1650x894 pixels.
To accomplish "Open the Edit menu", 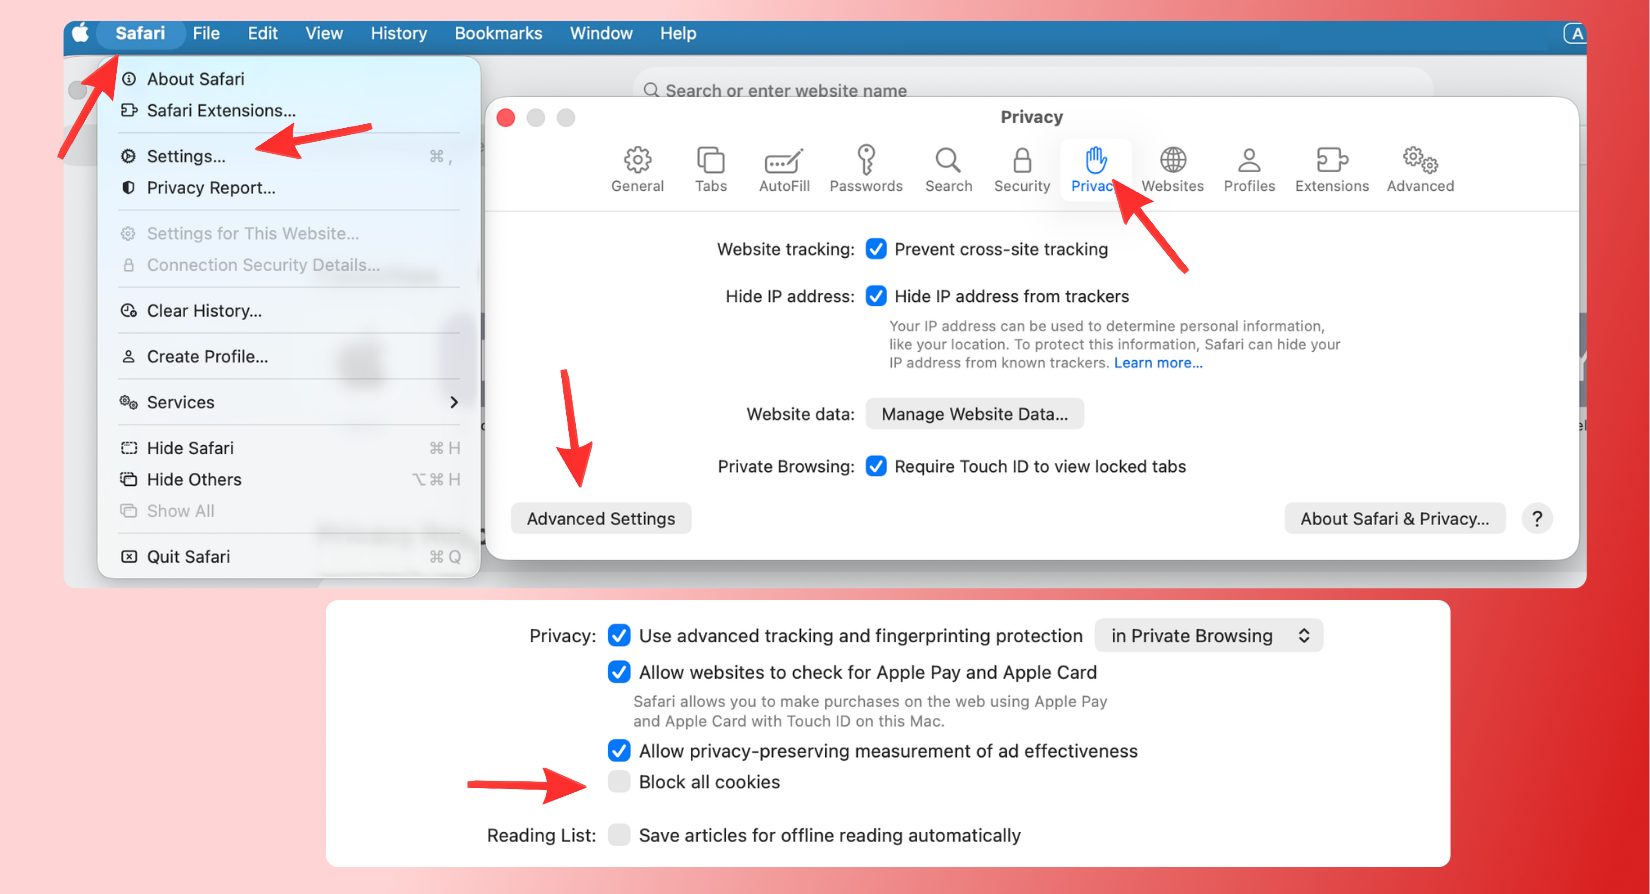I will (263, 33).
